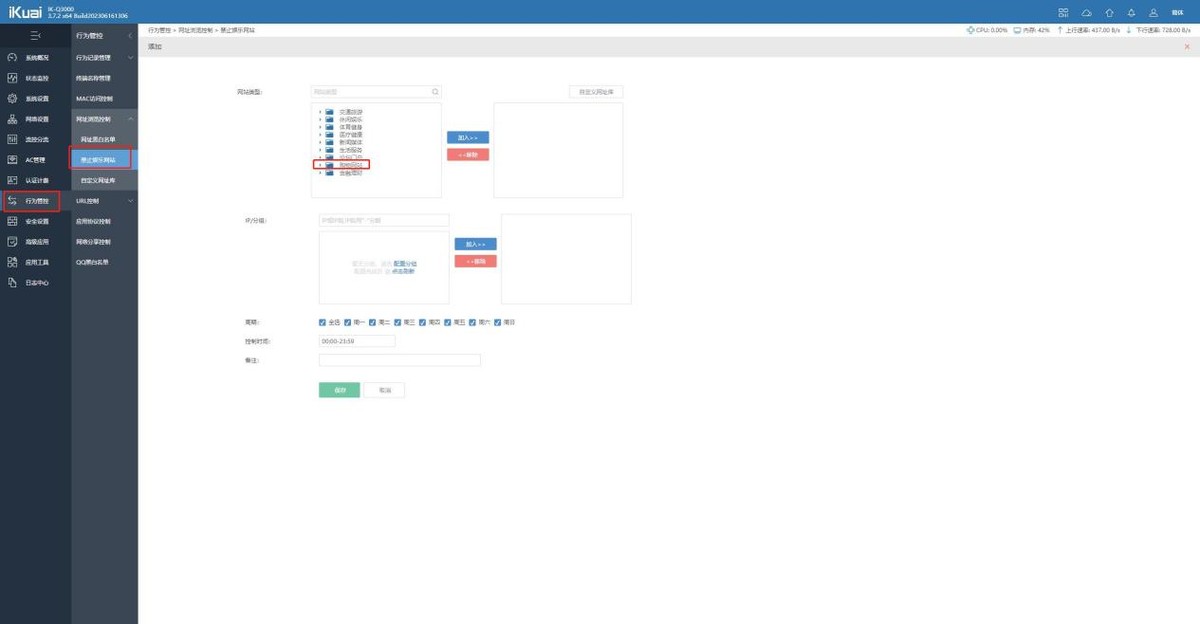Uncheck the 周一 checkbox
The height and width of the screenshot is (624, 1200).
(x=347, y=322)
